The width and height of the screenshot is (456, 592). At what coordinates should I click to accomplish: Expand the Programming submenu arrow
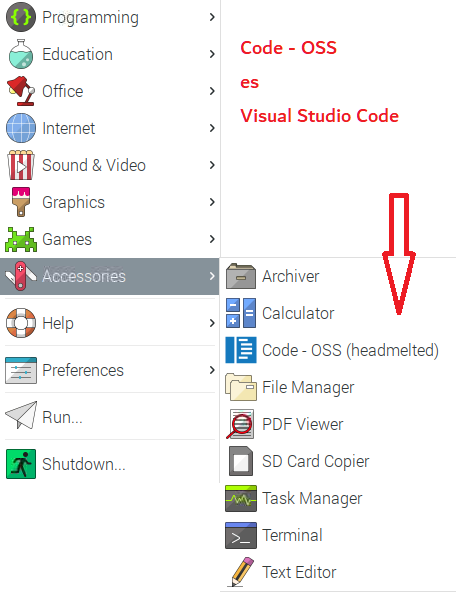(212, 17)
